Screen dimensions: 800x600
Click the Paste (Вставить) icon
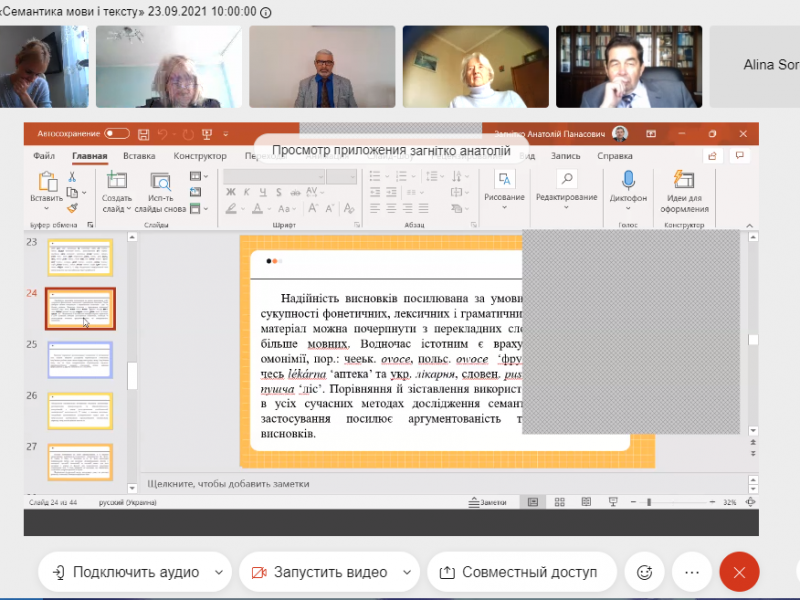pyautogui.click(x=46, y=183)
